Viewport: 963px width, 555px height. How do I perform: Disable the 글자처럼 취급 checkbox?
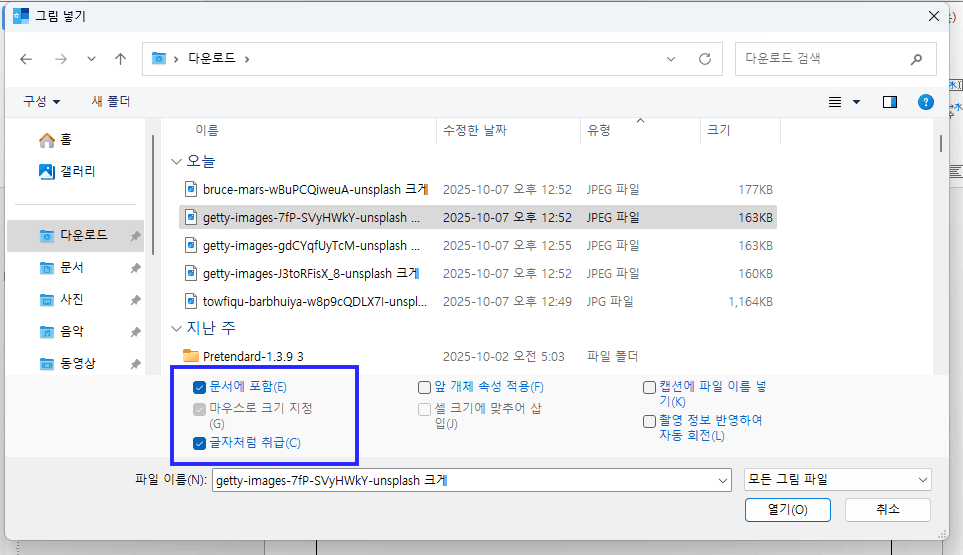(200, 443)
